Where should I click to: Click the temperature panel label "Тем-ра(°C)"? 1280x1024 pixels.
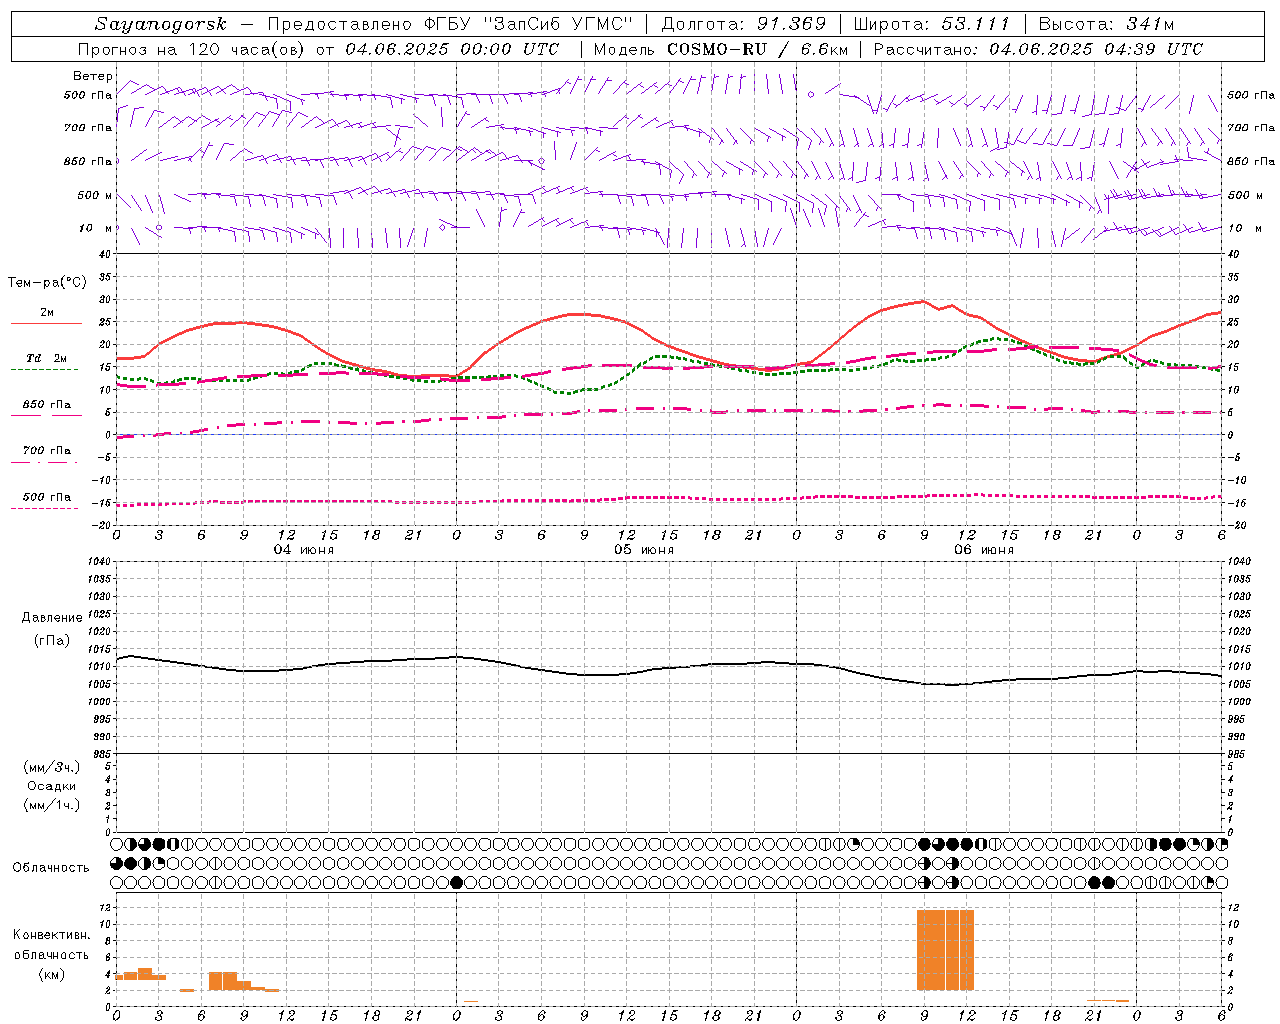47,283
